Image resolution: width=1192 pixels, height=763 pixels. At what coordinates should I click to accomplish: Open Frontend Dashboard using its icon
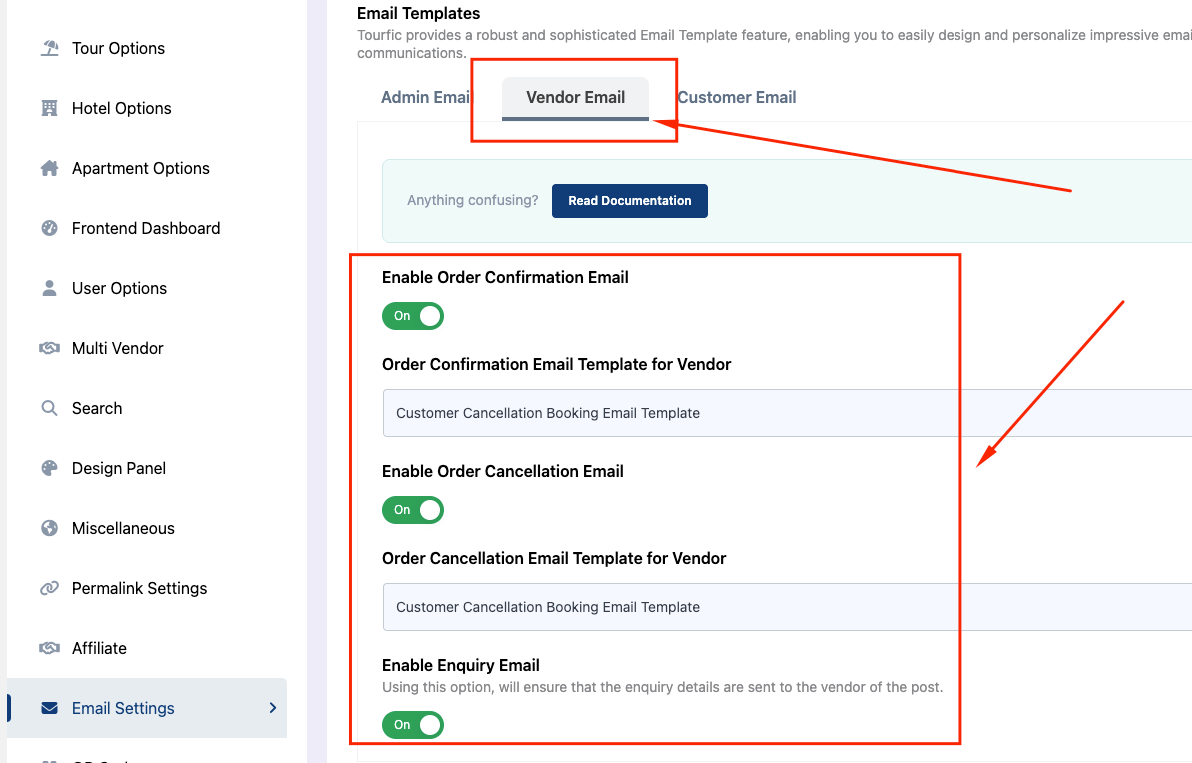point(49,227)
